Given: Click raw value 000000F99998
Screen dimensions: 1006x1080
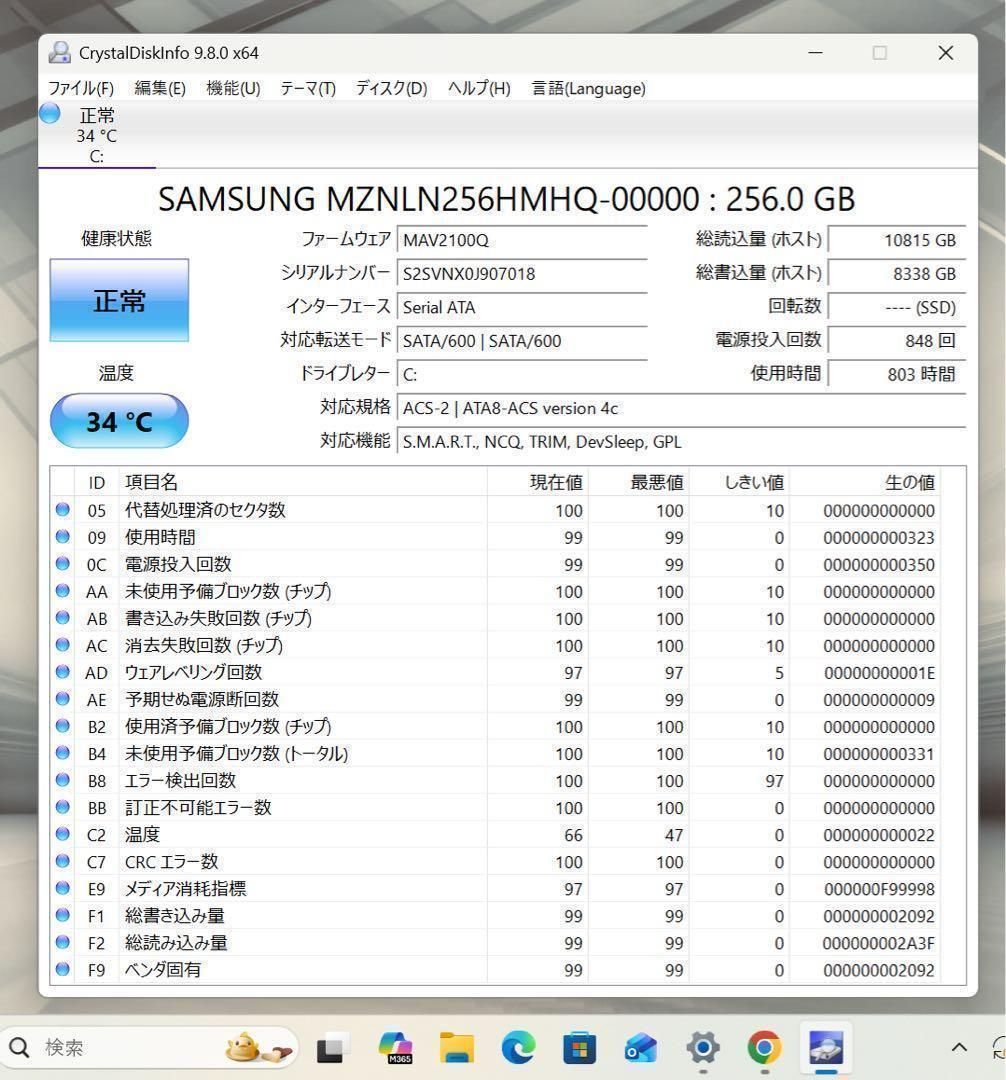Looking at the screenshot, I should click(x=879, y=889).
